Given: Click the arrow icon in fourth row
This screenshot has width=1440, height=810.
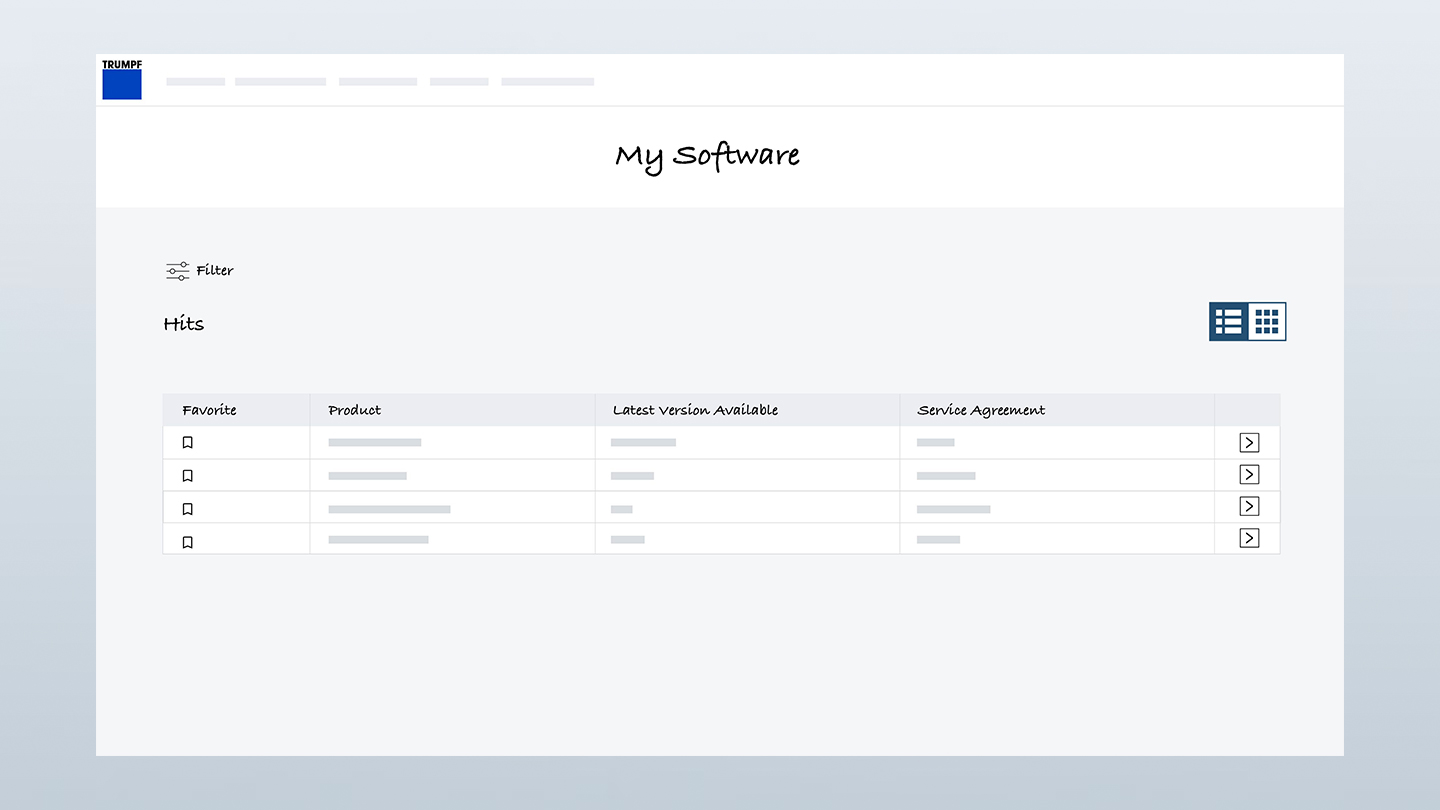Looking at the screenshot, I should click(1249, 539).
